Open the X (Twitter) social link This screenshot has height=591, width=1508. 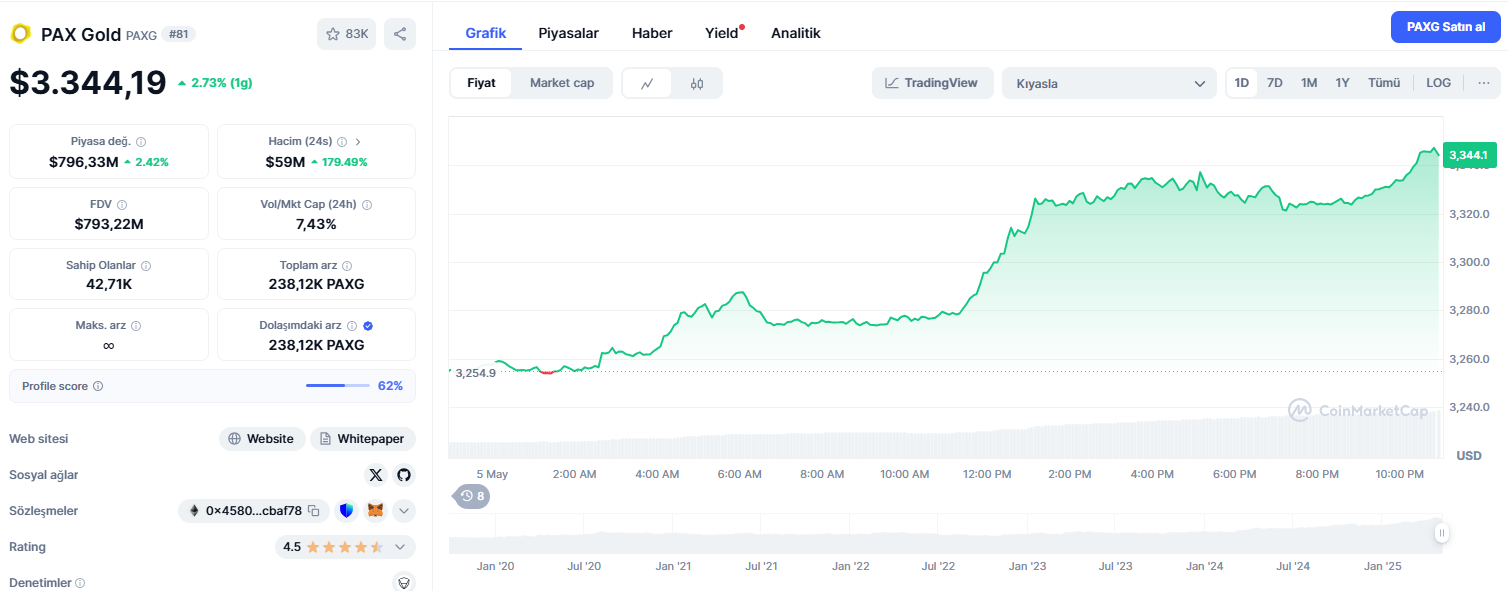(376, 475)
